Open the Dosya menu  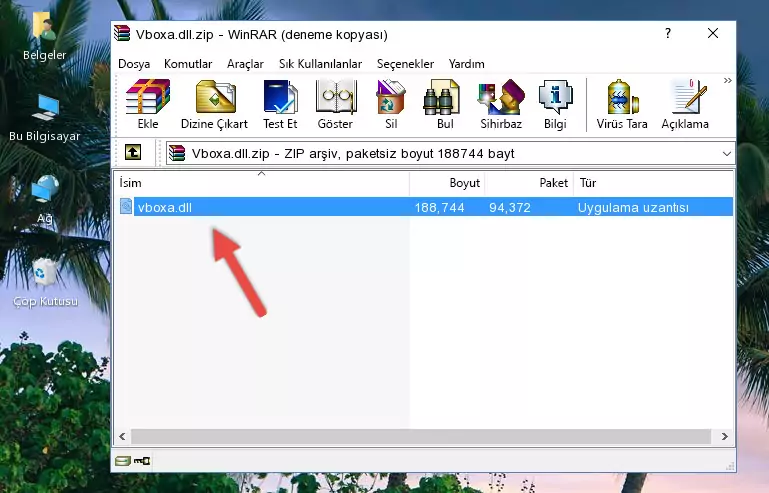tap(134, 64)
